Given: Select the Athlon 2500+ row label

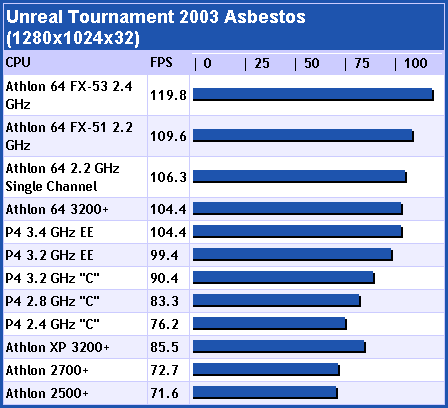Looking at the screenshot, I should (47, 393).
